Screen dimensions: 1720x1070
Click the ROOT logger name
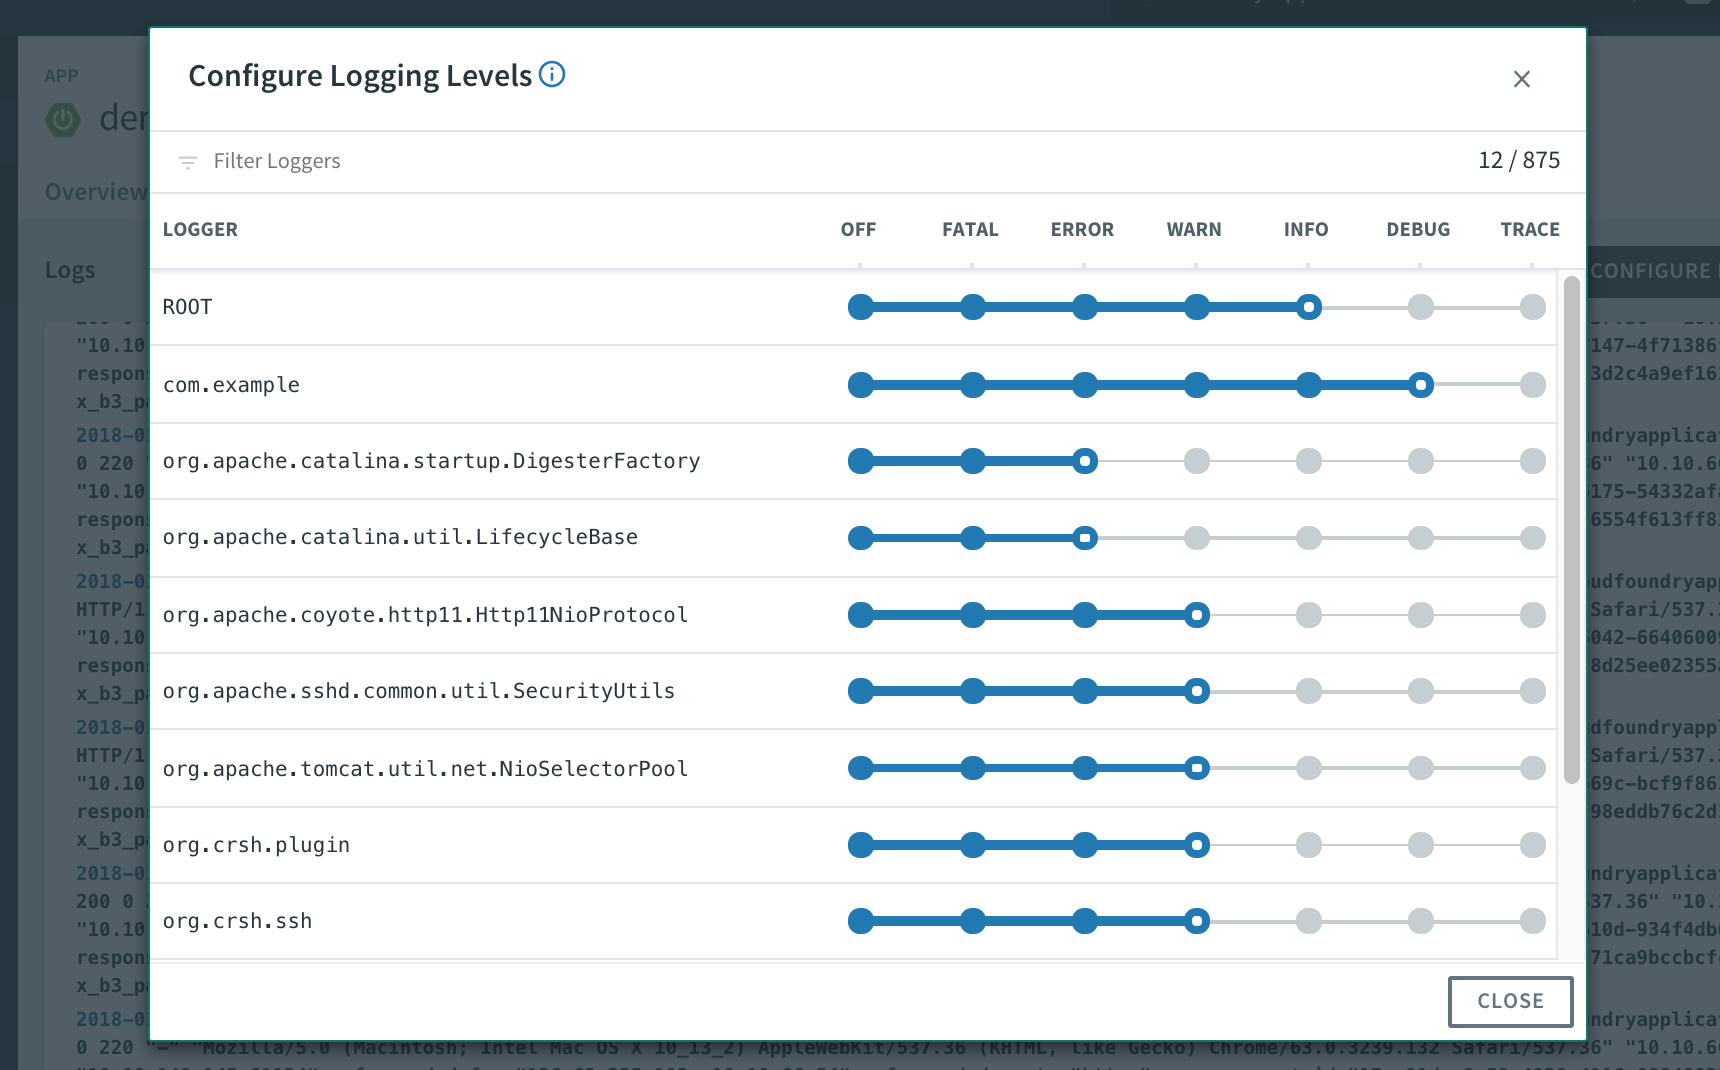[188, 307]
